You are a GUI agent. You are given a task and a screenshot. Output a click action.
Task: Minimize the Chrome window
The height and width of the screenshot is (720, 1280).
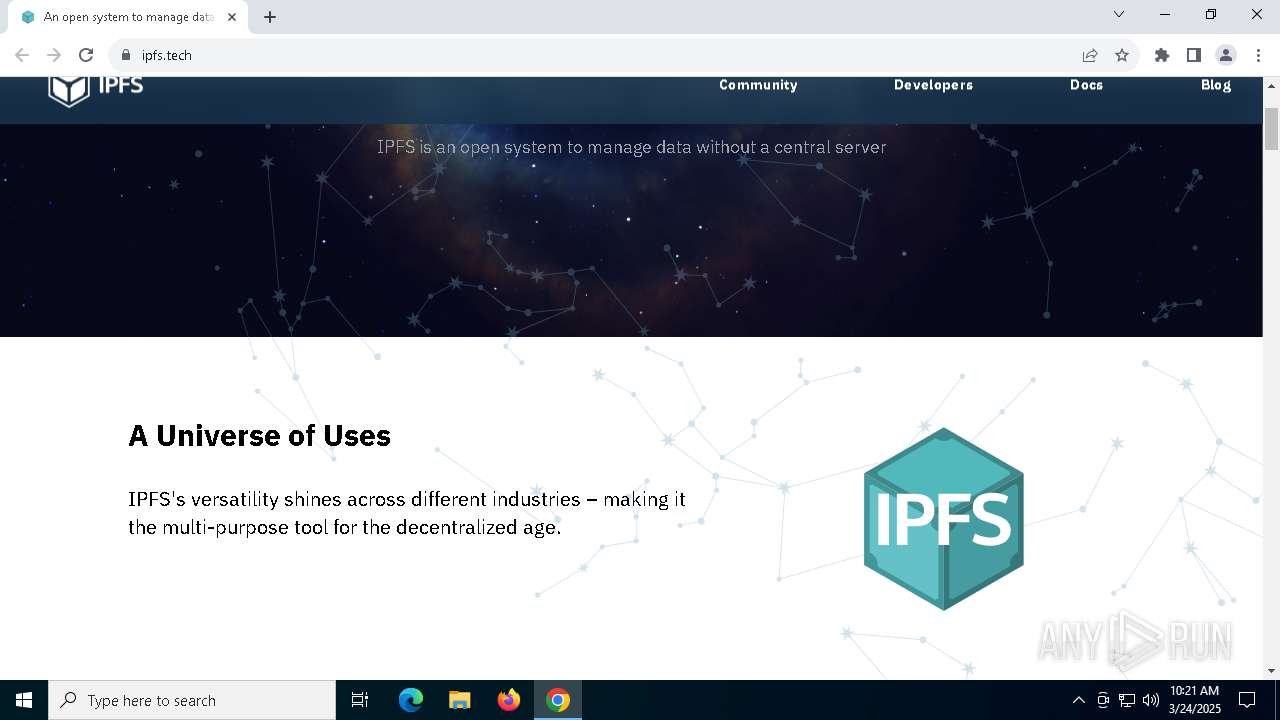(1165, 14)
